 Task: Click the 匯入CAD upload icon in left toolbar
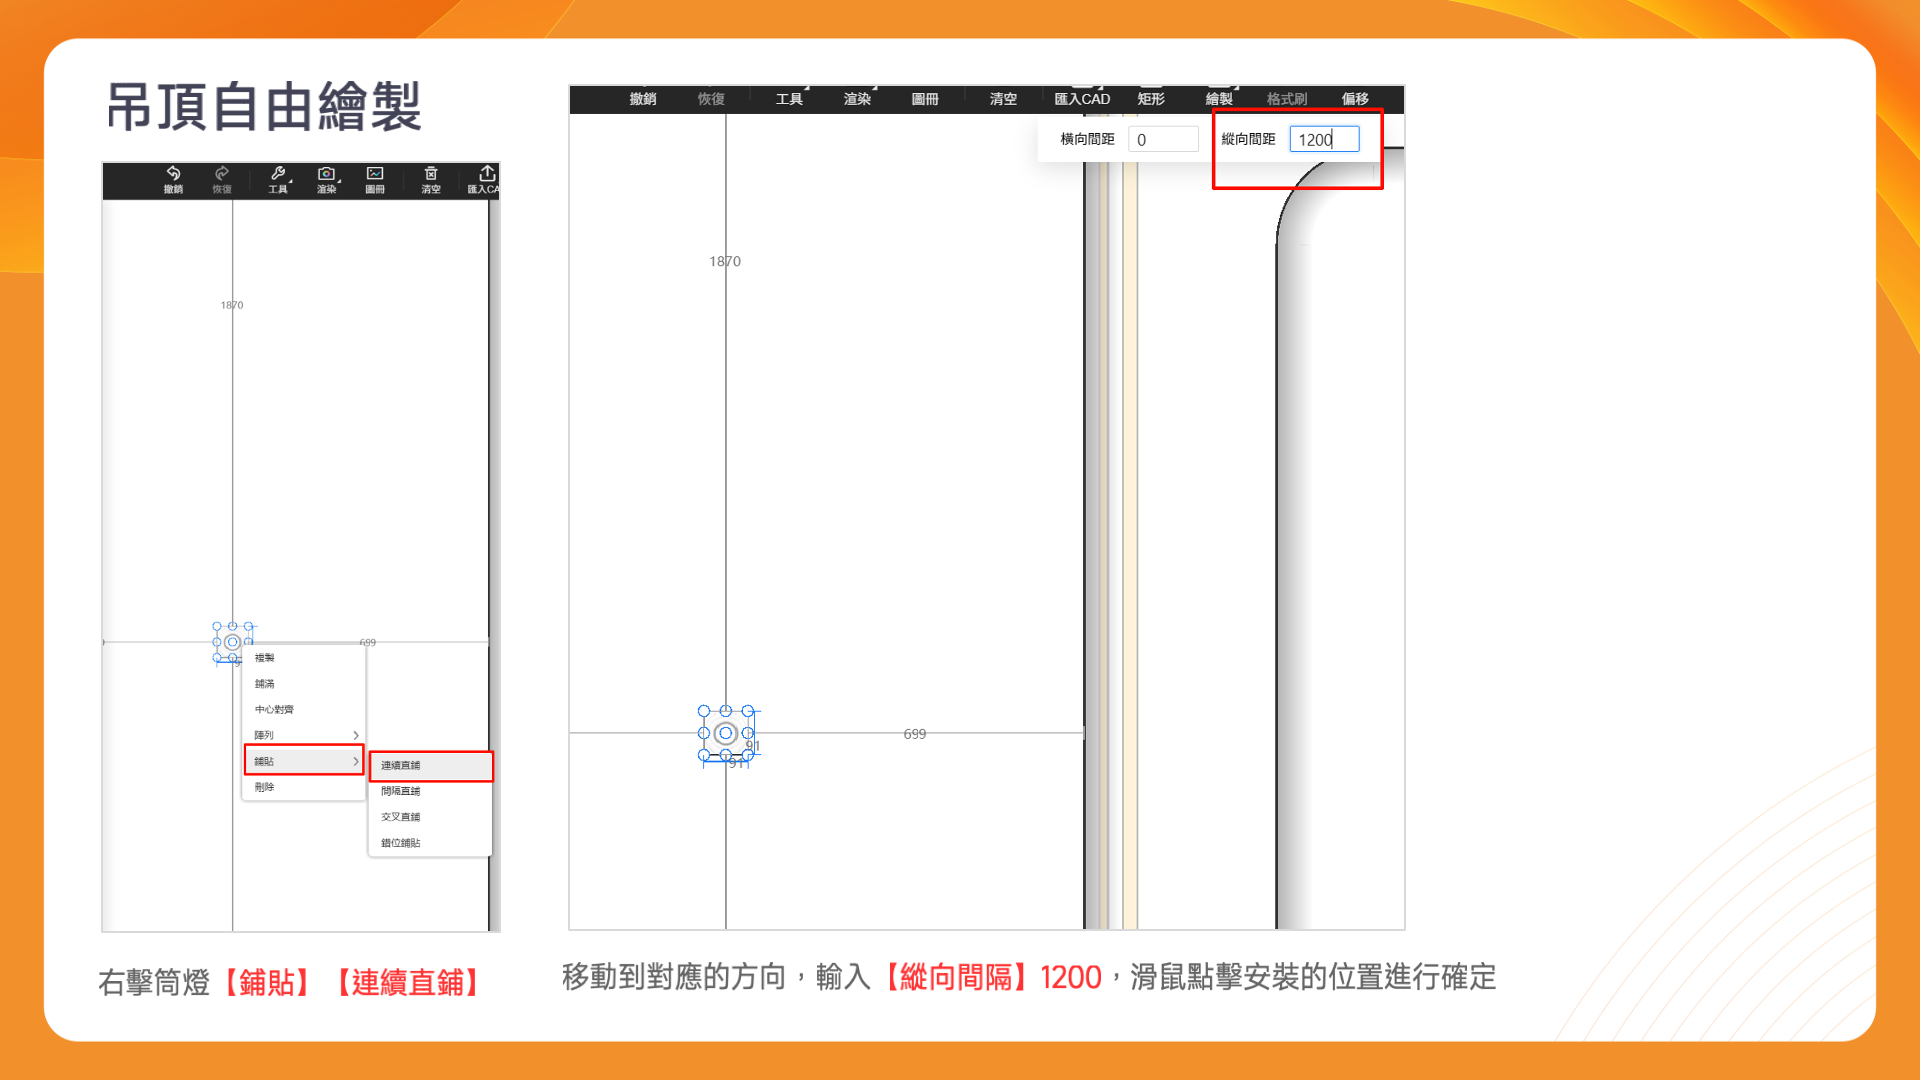click(487, 174)
